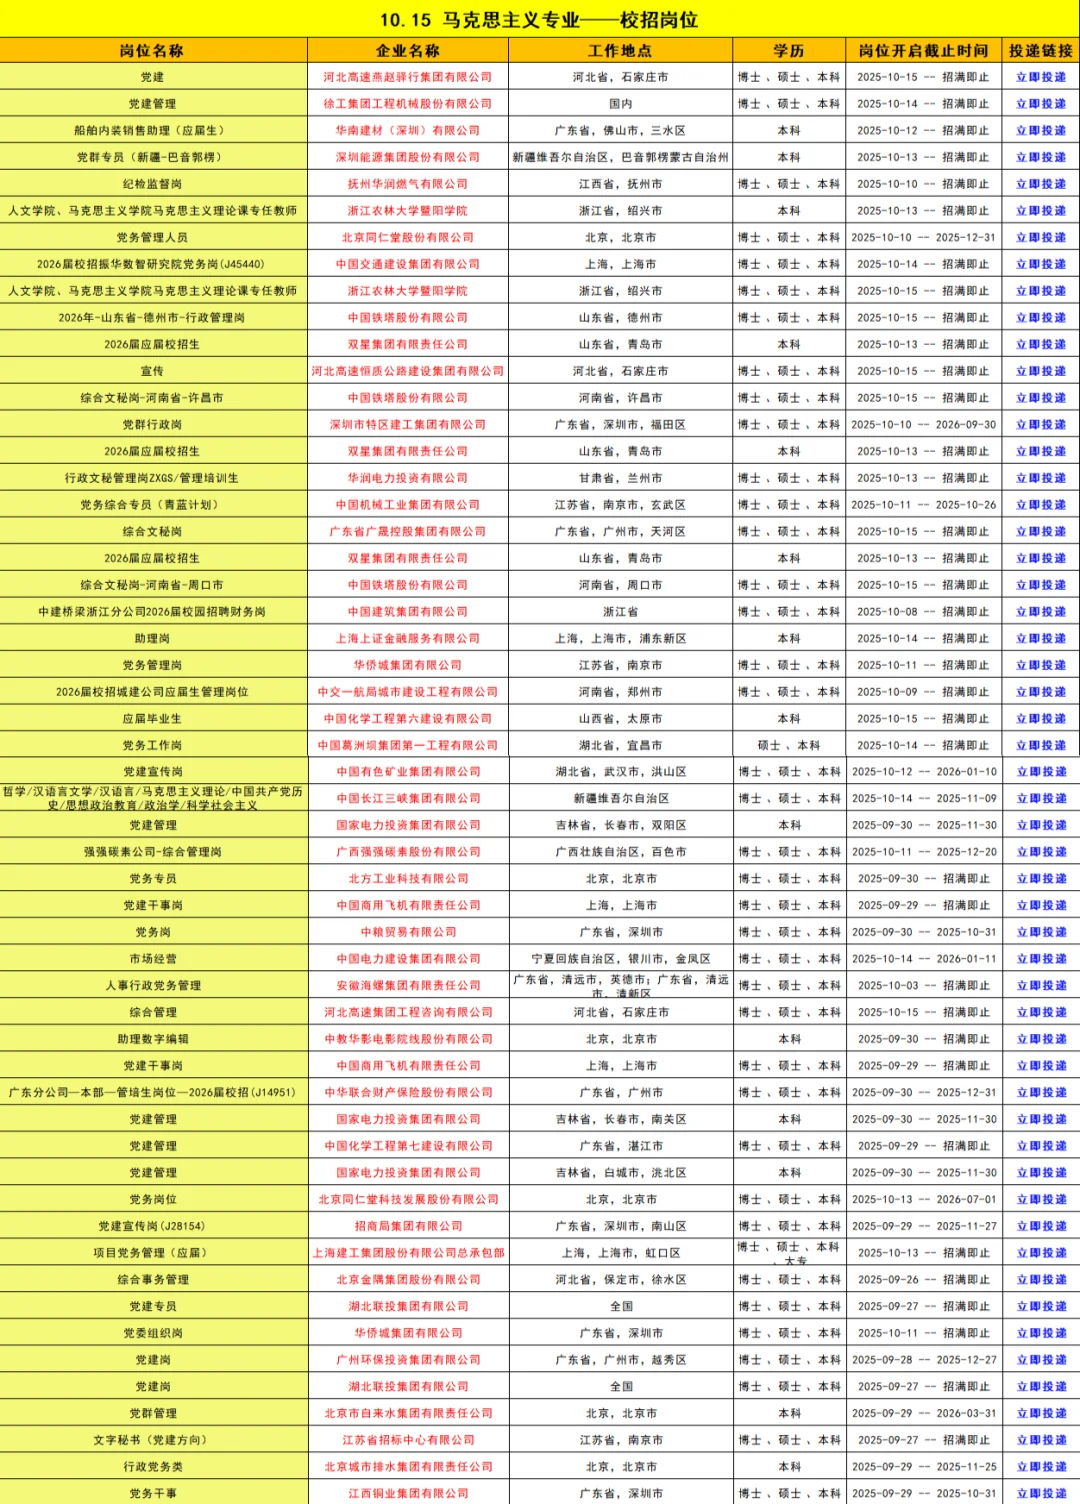Select job cell 强强碳素公司-综合管理岗

coord(153,852)
